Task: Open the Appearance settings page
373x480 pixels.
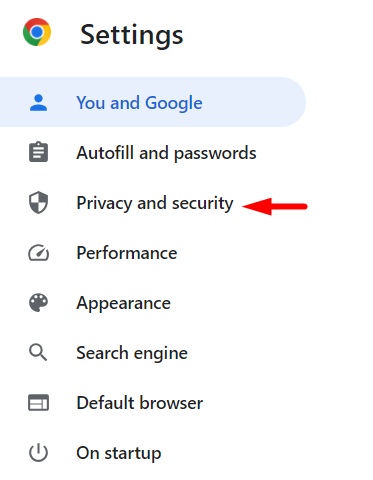Action: tap(123, 303)
